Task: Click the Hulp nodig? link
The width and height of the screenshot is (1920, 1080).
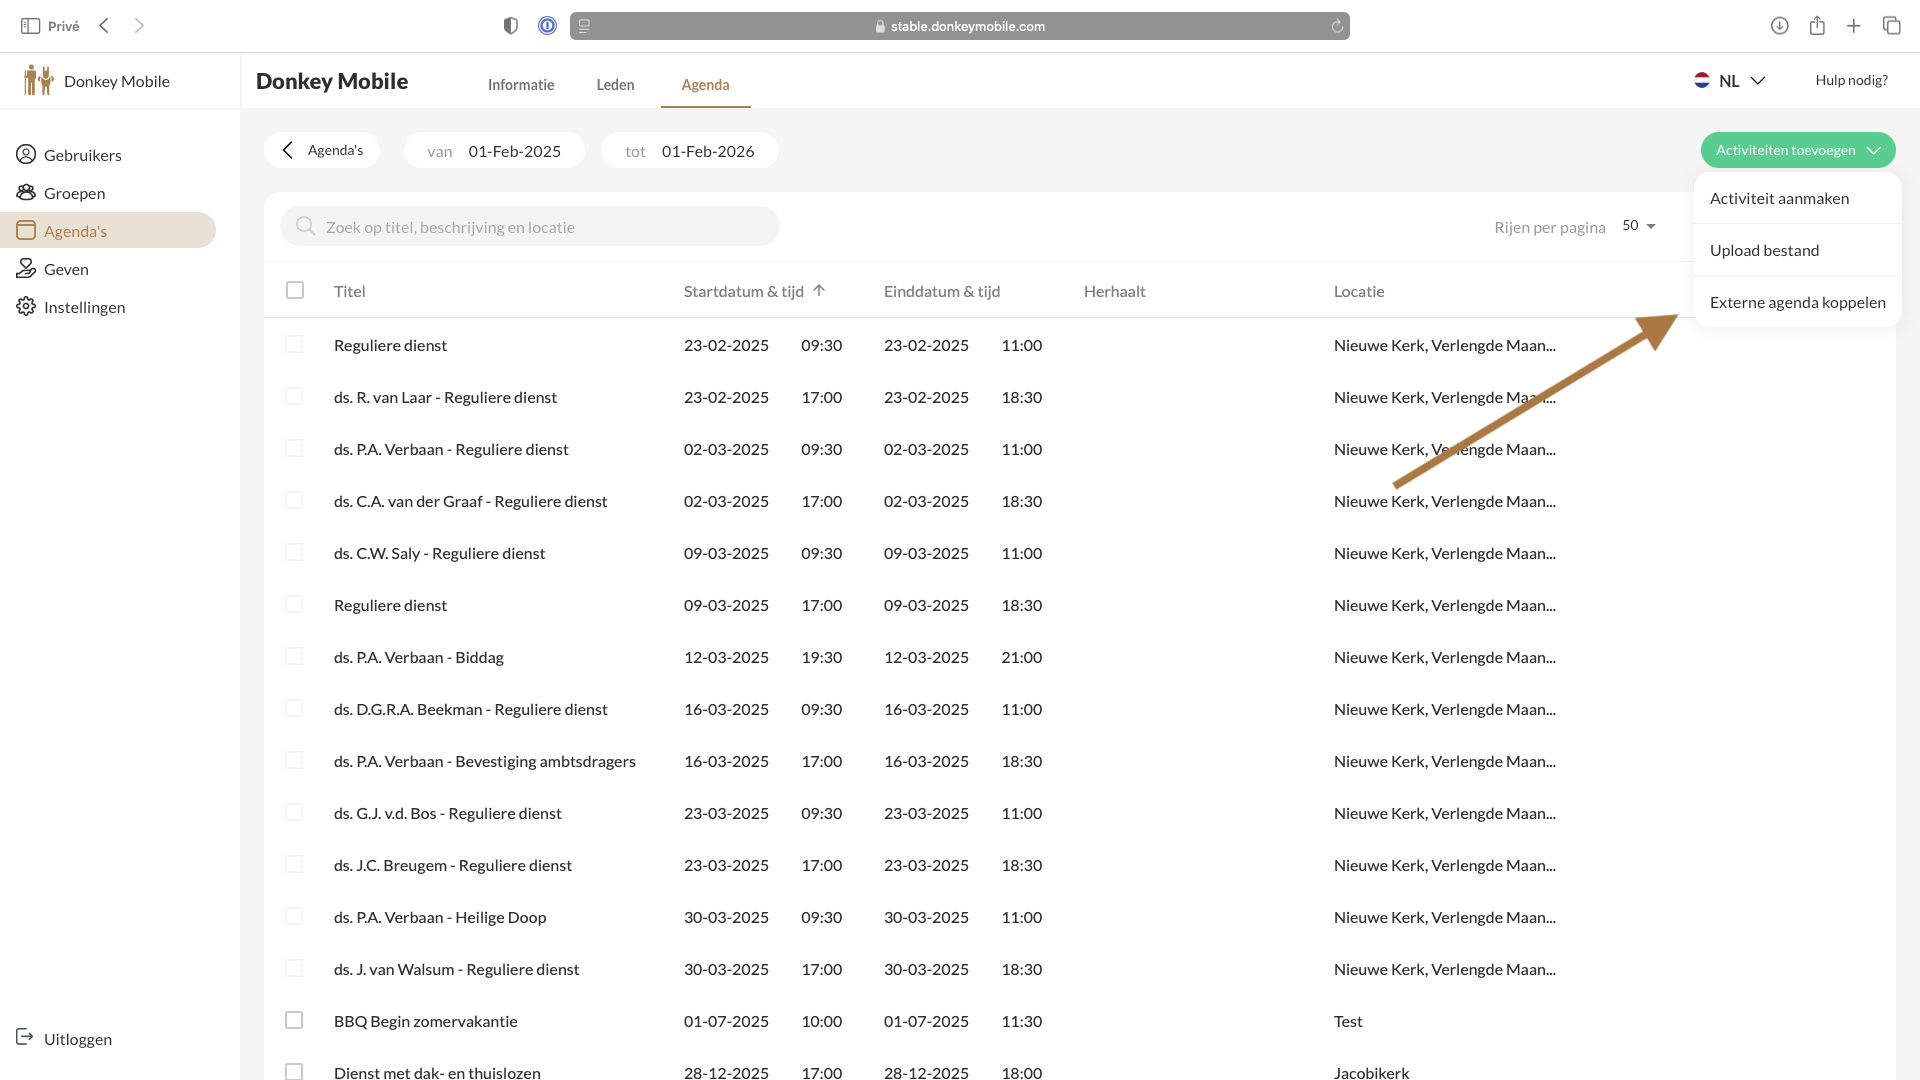Action: [x=1851, y=80]
